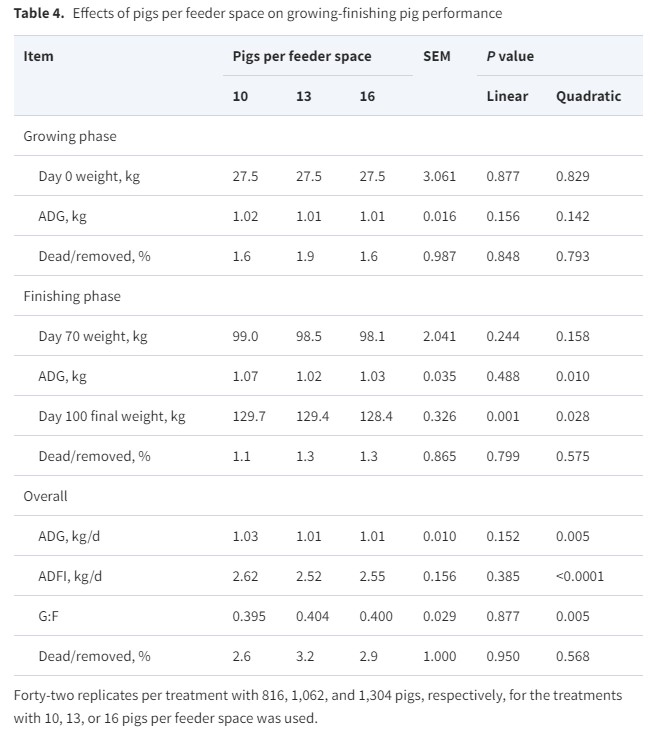Click the Pigs per feeder space header
Screen dimensions: 663x741
301,56
